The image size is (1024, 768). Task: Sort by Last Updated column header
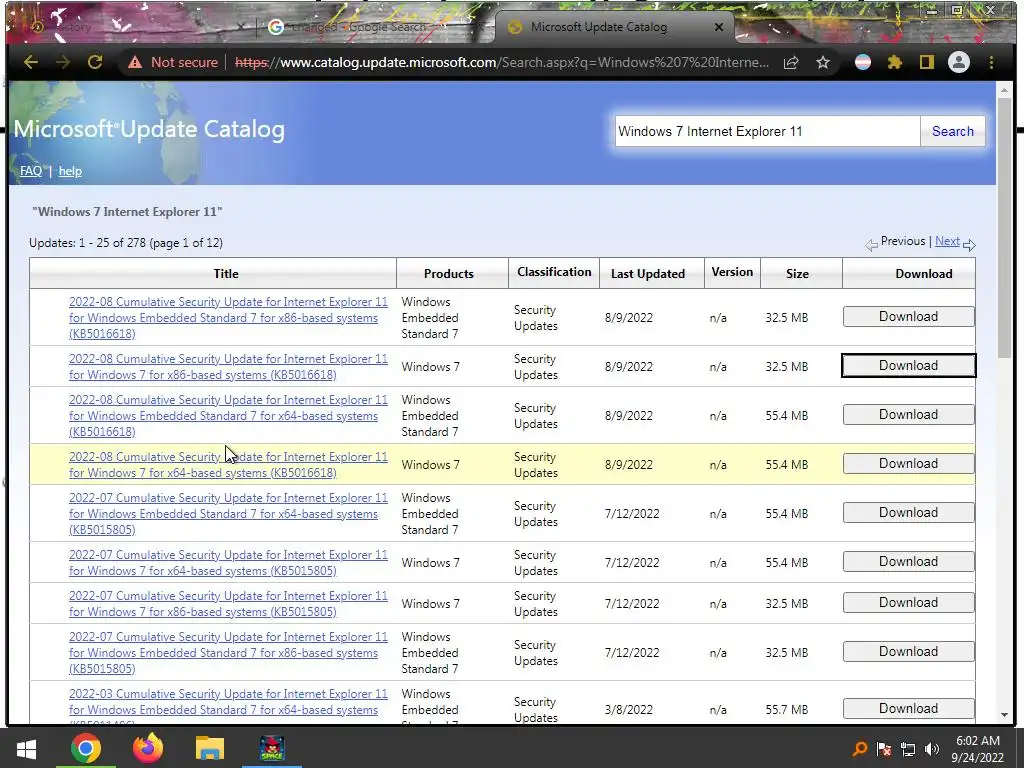pyautogui.click(x=648, y=274)
